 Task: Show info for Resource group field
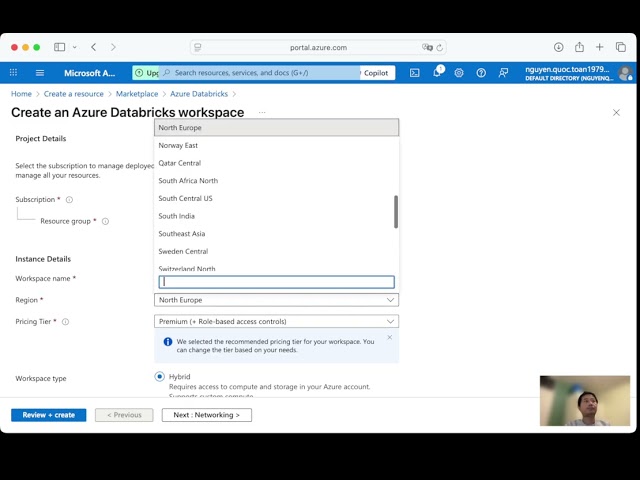click(105, 221)
